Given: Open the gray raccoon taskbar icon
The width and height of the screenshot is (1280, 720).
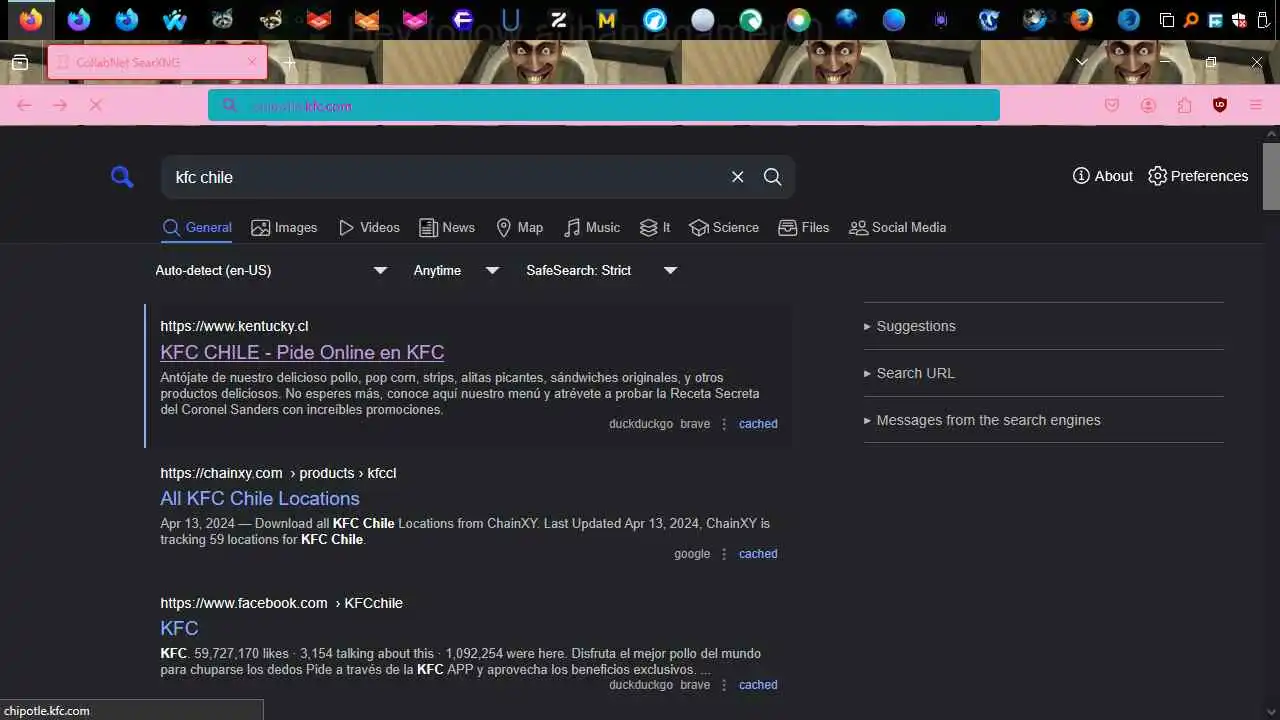Looking at the screenshot, I should click(223, 19).
